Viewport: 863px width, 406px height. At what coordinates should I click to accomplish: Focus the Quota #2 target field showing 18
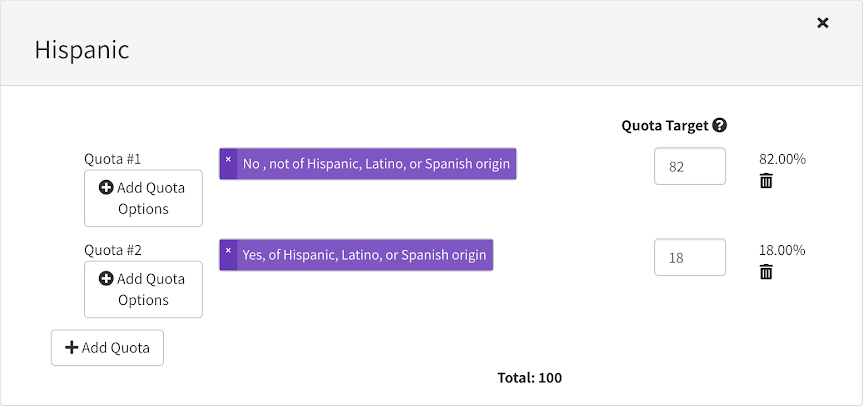tap(689, 257)
